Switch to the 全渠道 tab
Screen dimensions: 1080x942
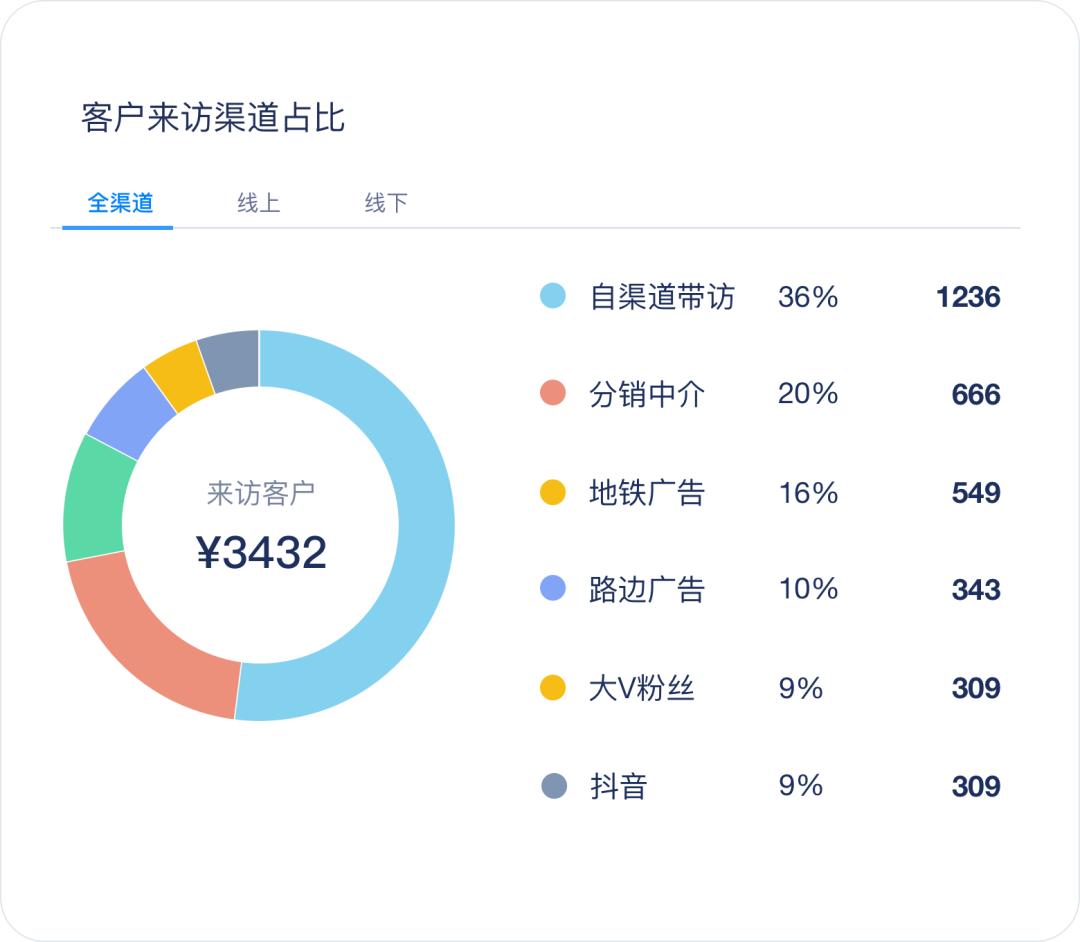coord(120,203)
